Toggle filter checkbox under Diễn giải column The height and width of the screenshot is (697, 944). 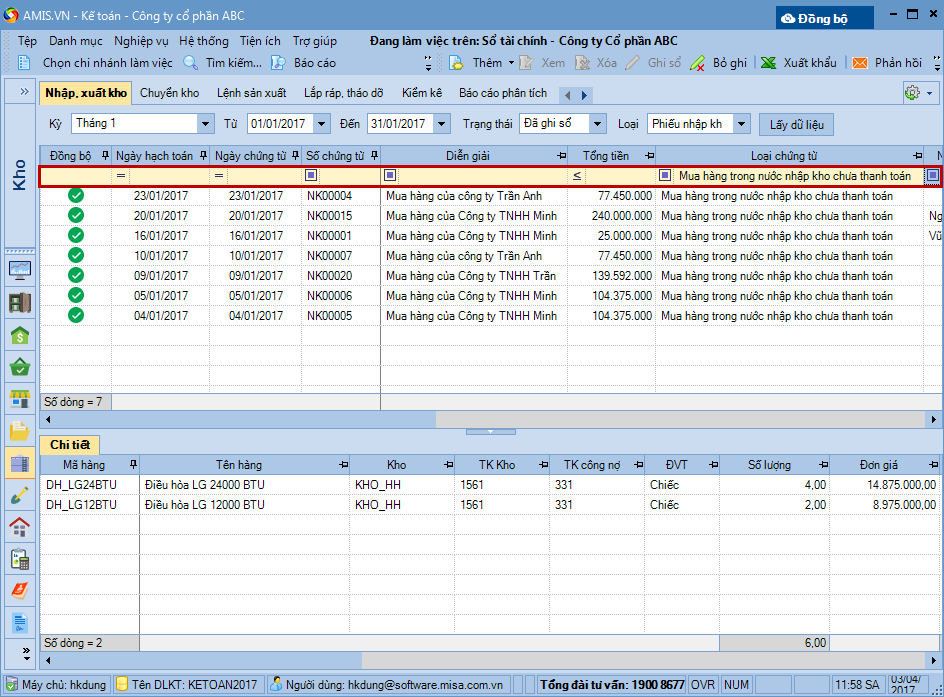[389, 176]
